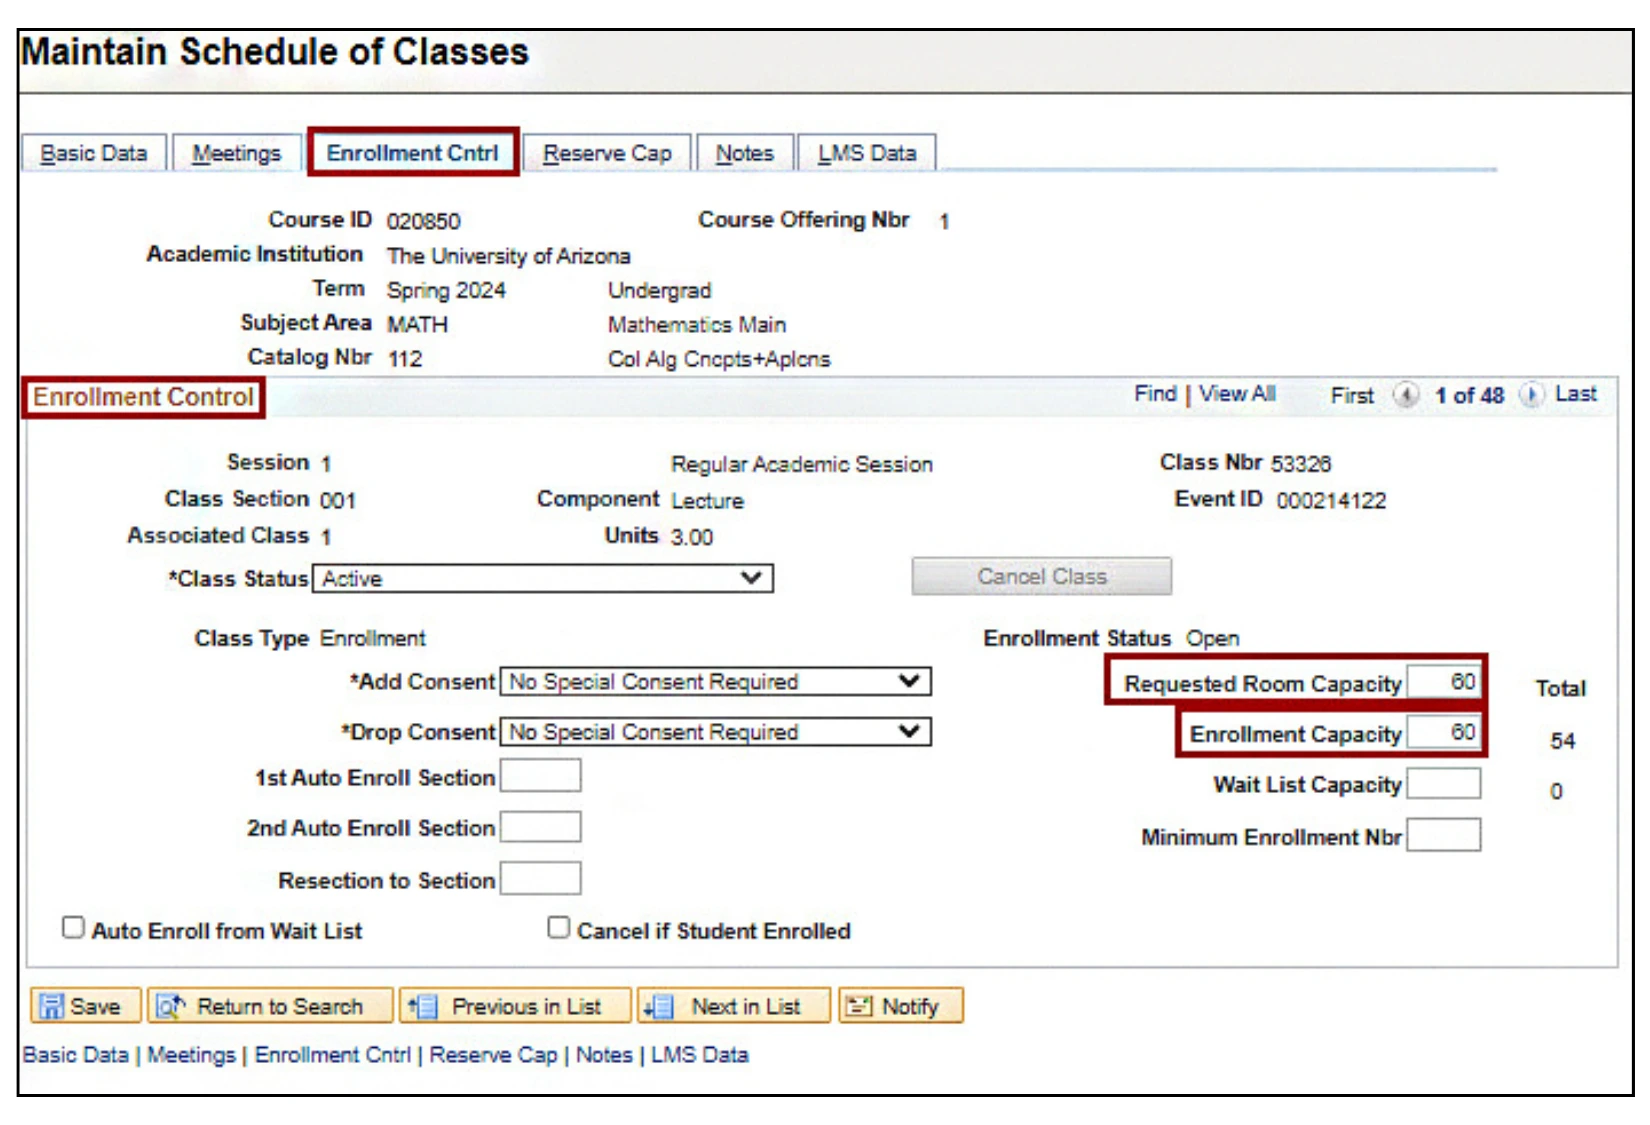The image size is (1650, 1125).
Task: Click the Minimum Enrollment Nbr field
Action: coord(1443,835)
